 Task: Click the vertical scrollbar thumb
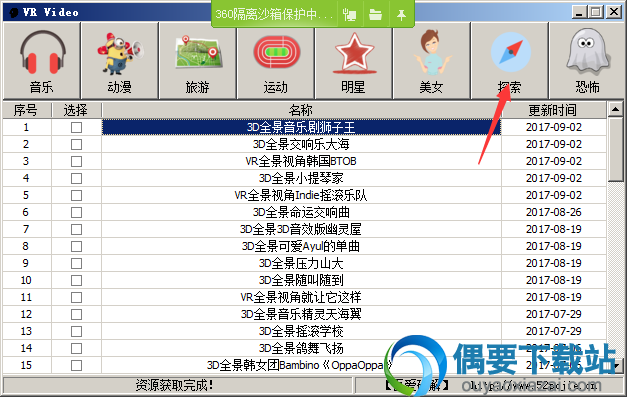click(x=615, y=149)
